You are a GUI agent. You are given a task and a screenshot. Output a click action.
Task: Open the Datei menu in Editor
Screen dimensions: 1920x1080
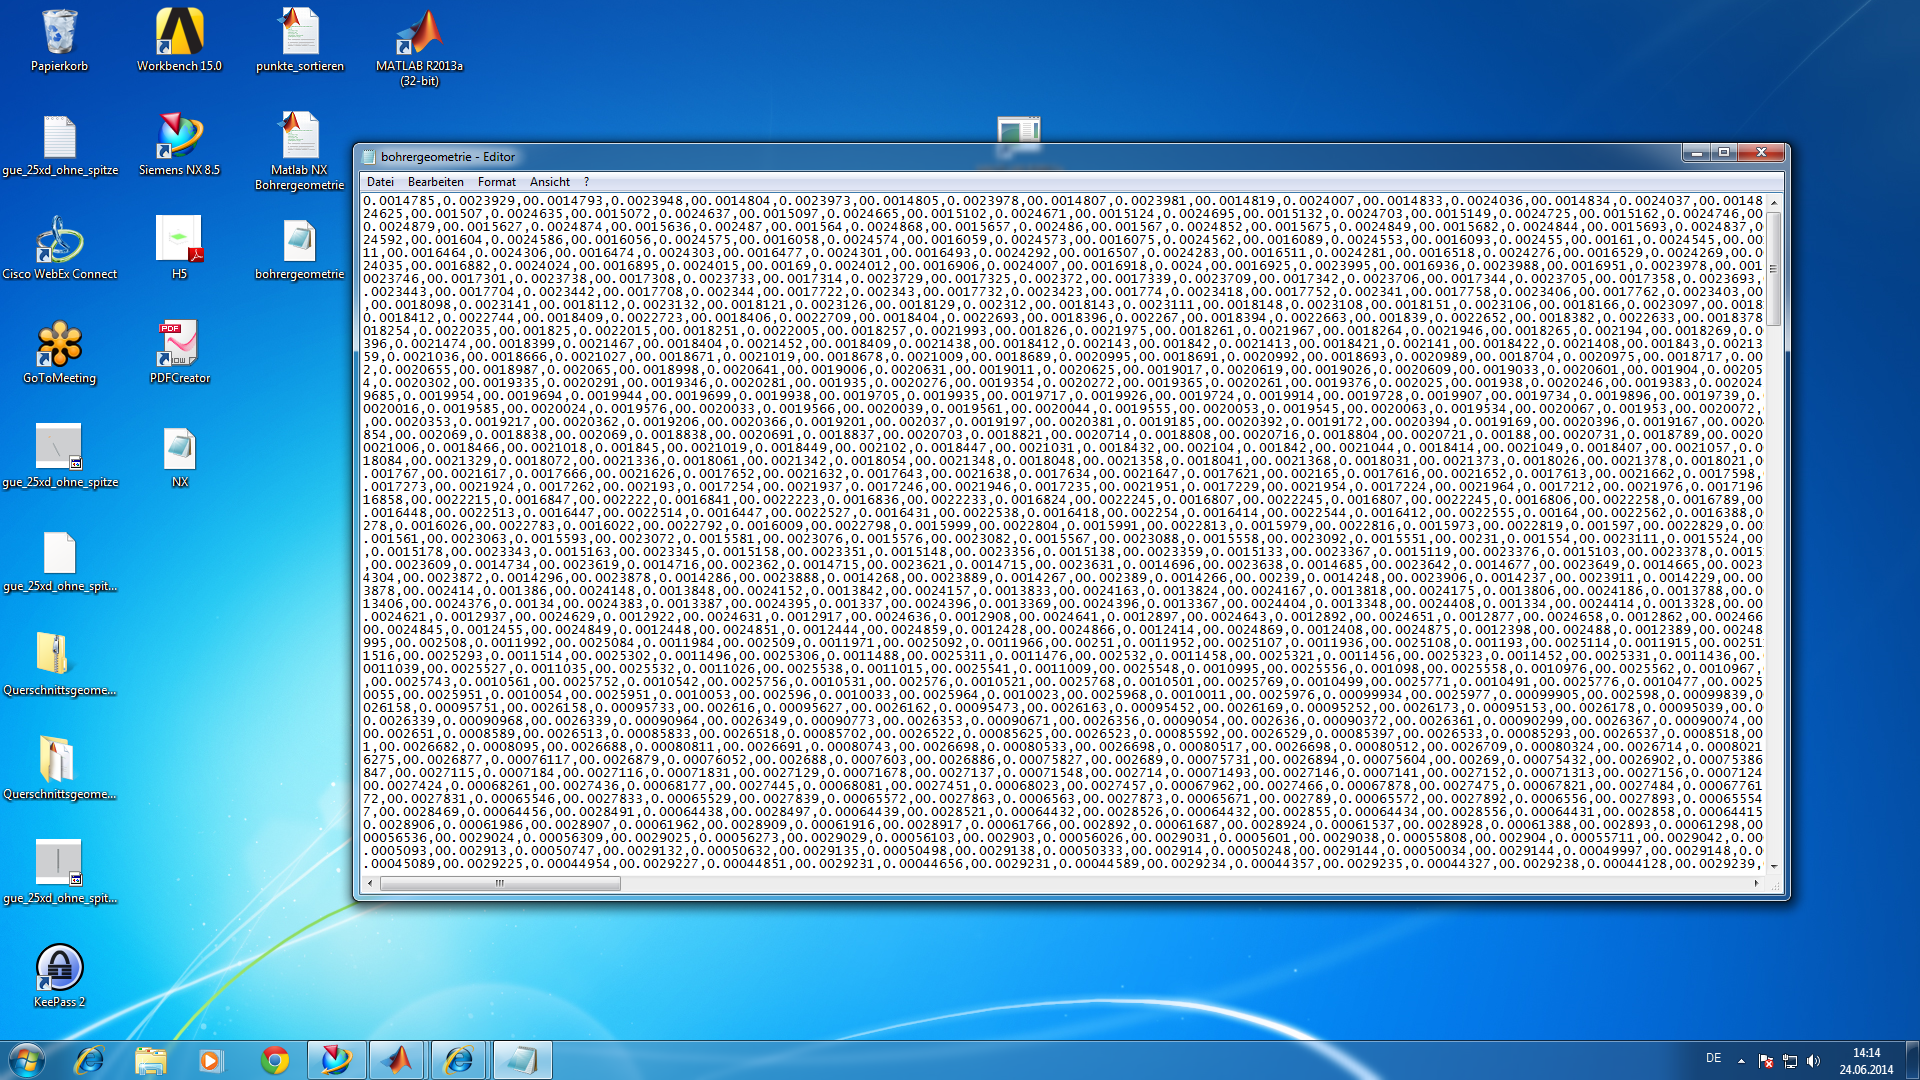pos(380,182)
